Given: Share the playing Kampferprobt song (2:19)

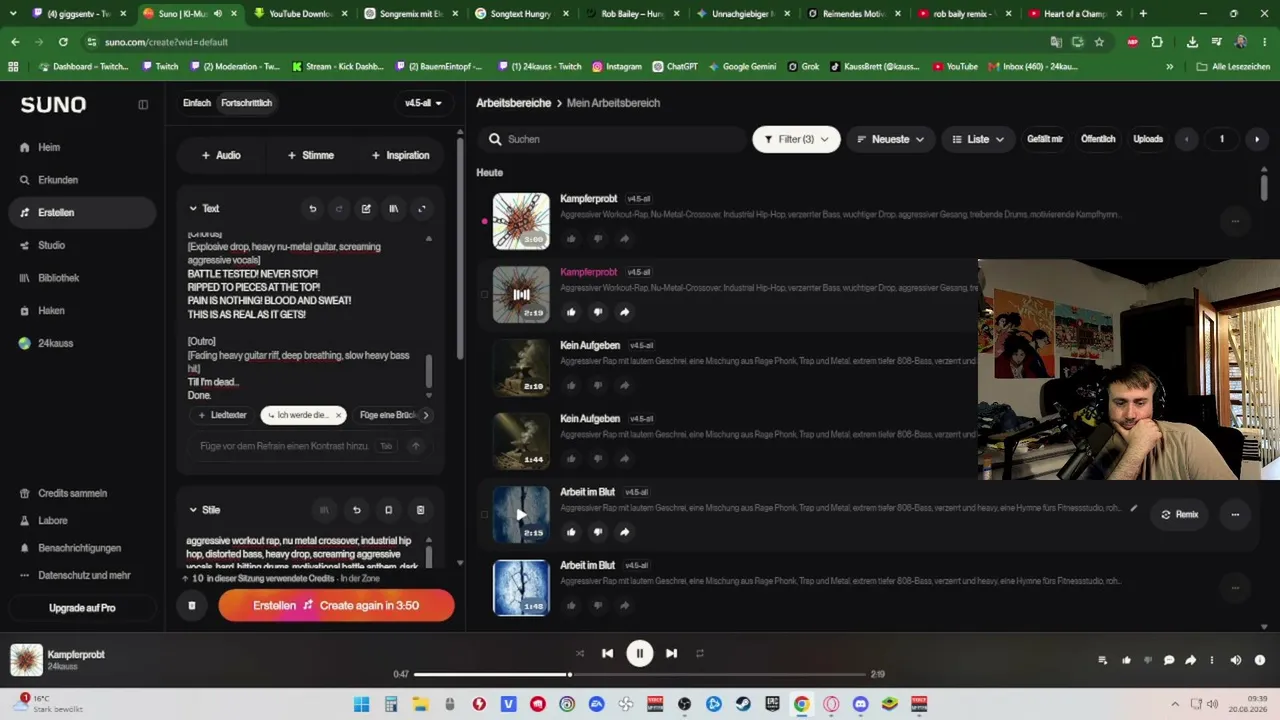Looking at the screenshot, I should pyautogui.click(x=624, y=312).
